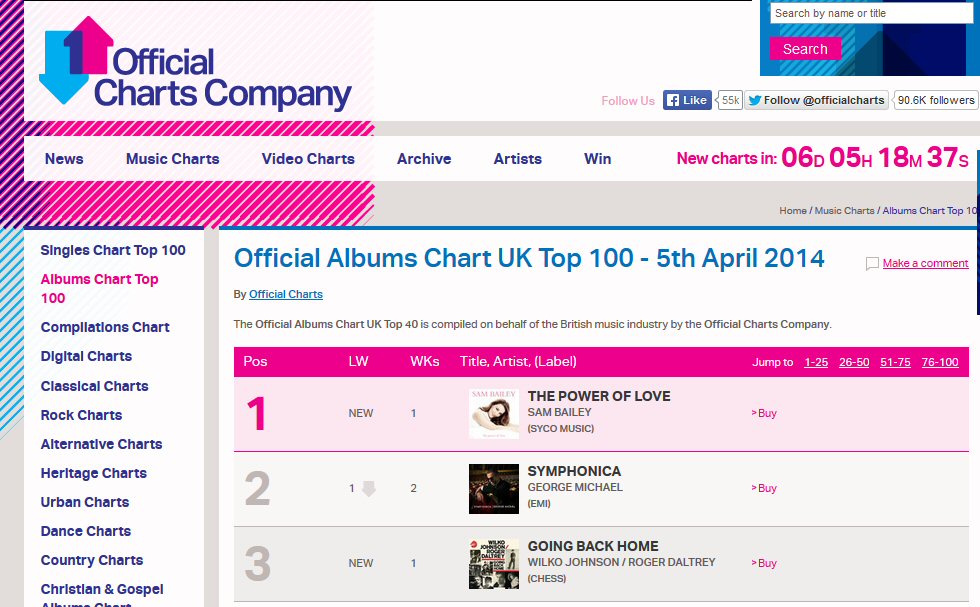Open the Music Charts menu
The image size is (980, 607).
point(172,159)
